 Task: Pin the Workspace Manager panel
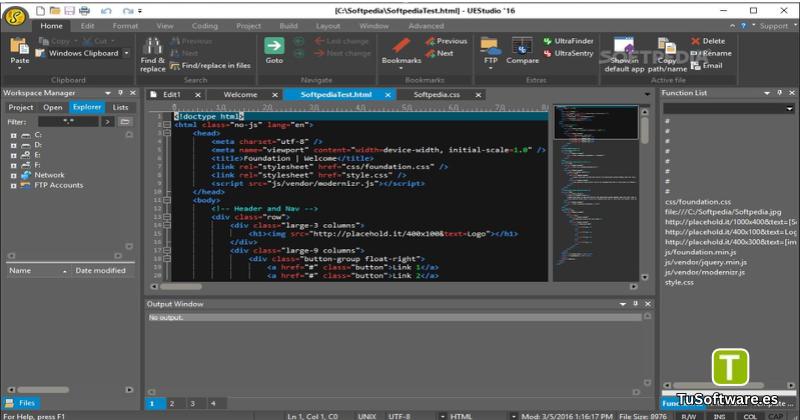pyautogui.click(x=120, y=93)
